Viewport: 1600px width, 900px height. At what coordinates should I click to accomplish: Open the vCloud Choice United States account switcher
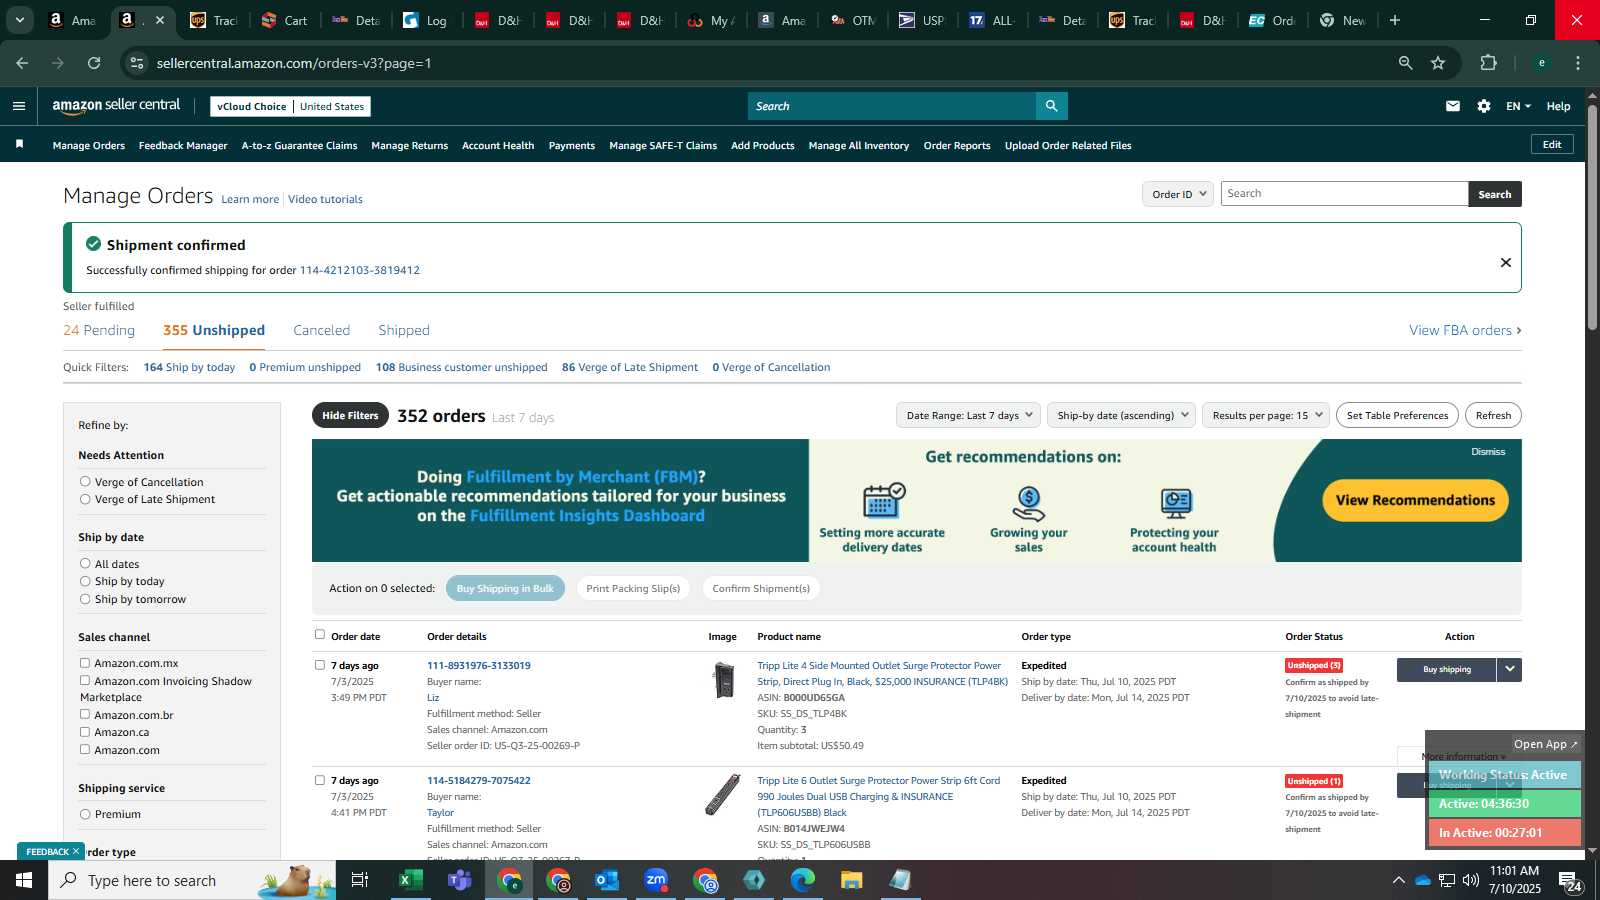290,106
